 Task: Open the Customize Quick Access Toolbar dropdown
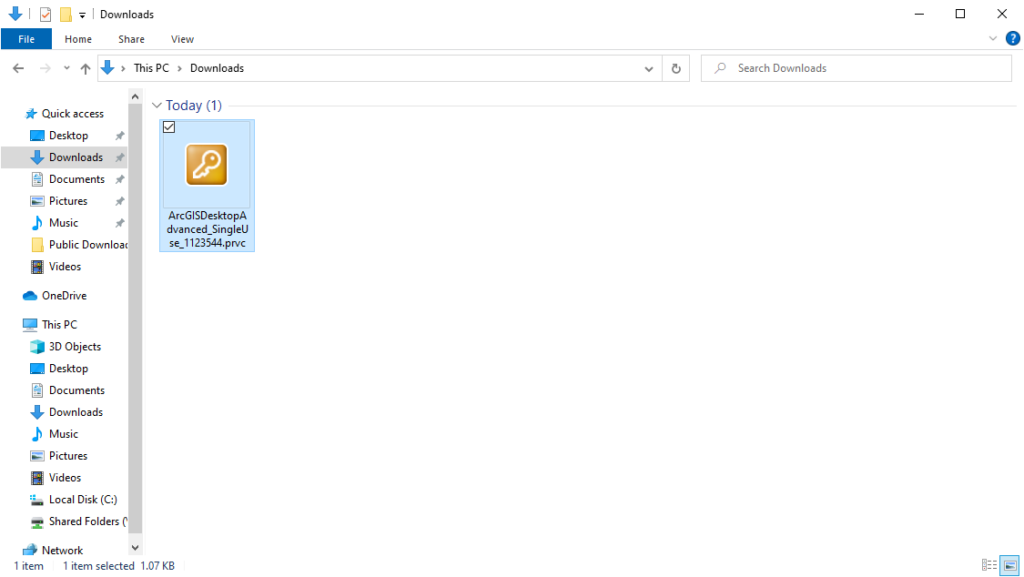point(82,14)
